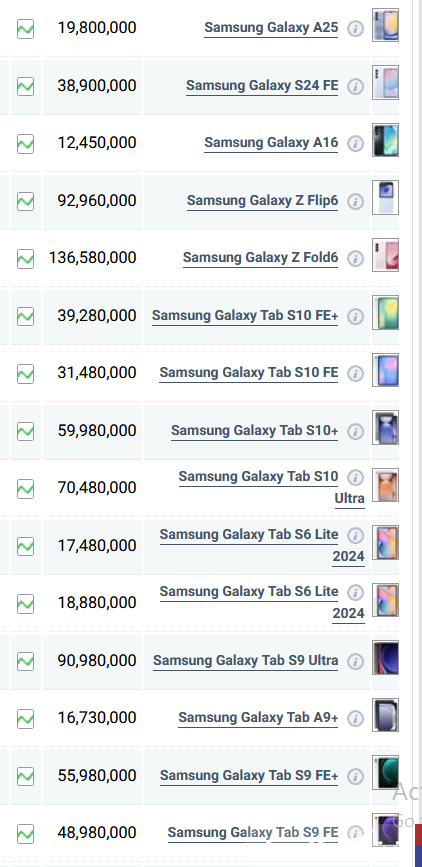422x867 pixels.
Task: Open Galaxy Tab S6 Lite 2024 link priced 17,480,000
Action: pos(262,545)
